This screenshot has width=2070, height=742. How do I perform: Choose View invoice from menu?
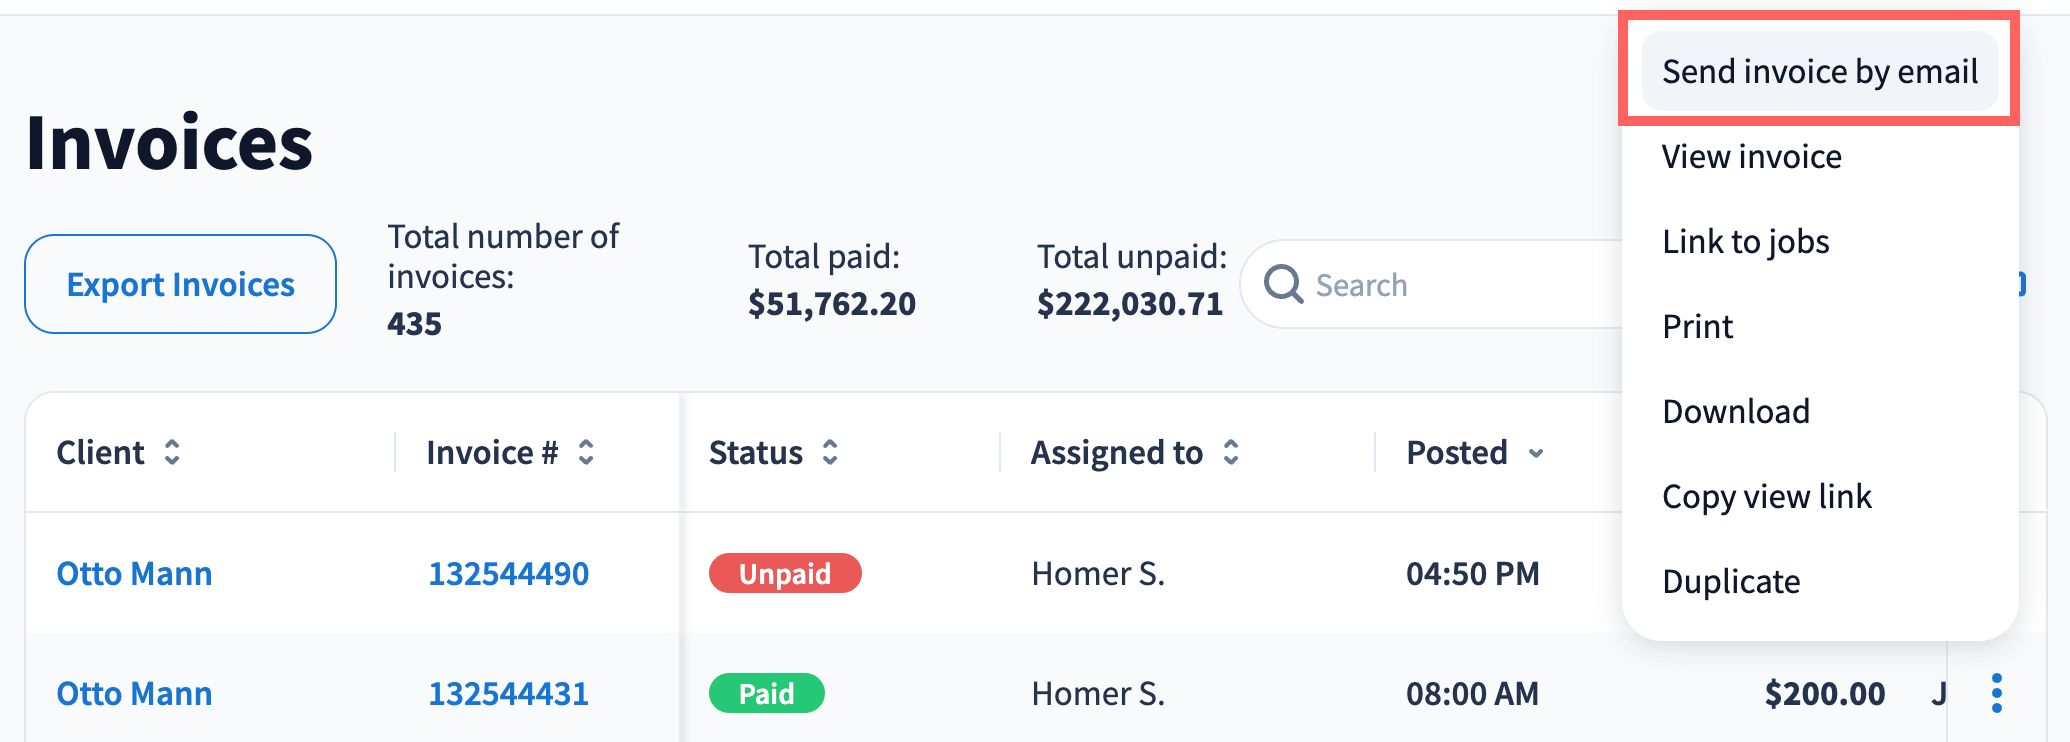[x=1751, y=157]
